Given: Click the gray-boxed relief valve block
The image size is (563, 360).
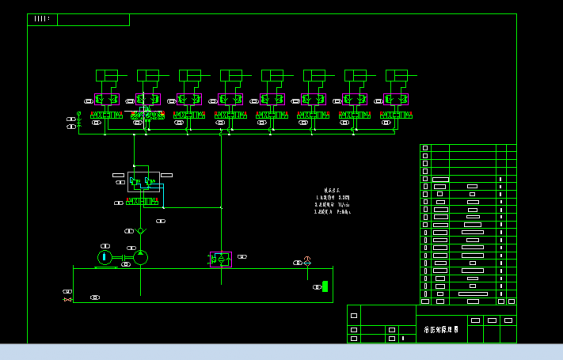Looking at the screenshot, I should click(x=144, y=182).
